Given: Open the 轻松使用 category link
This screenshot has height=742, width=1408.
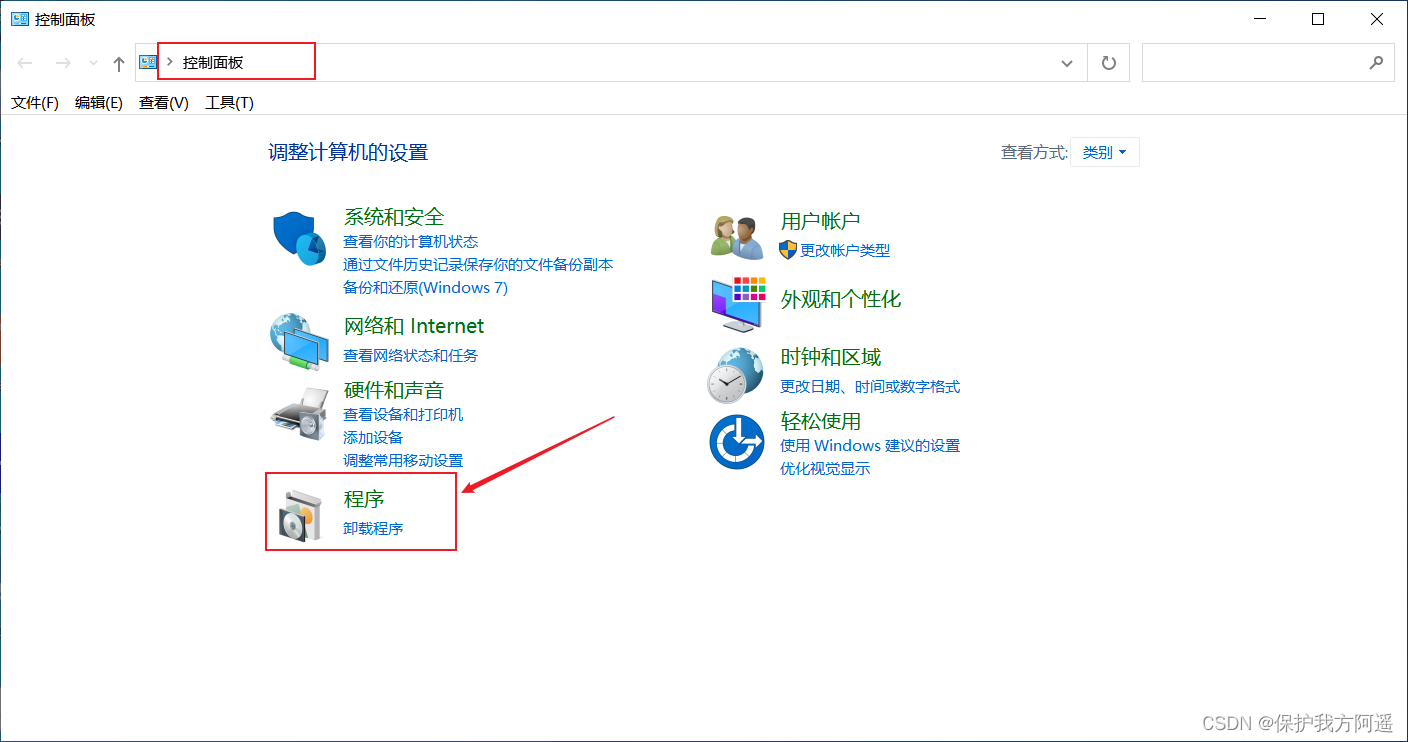Looking at the screenshot, I should 821,421.
